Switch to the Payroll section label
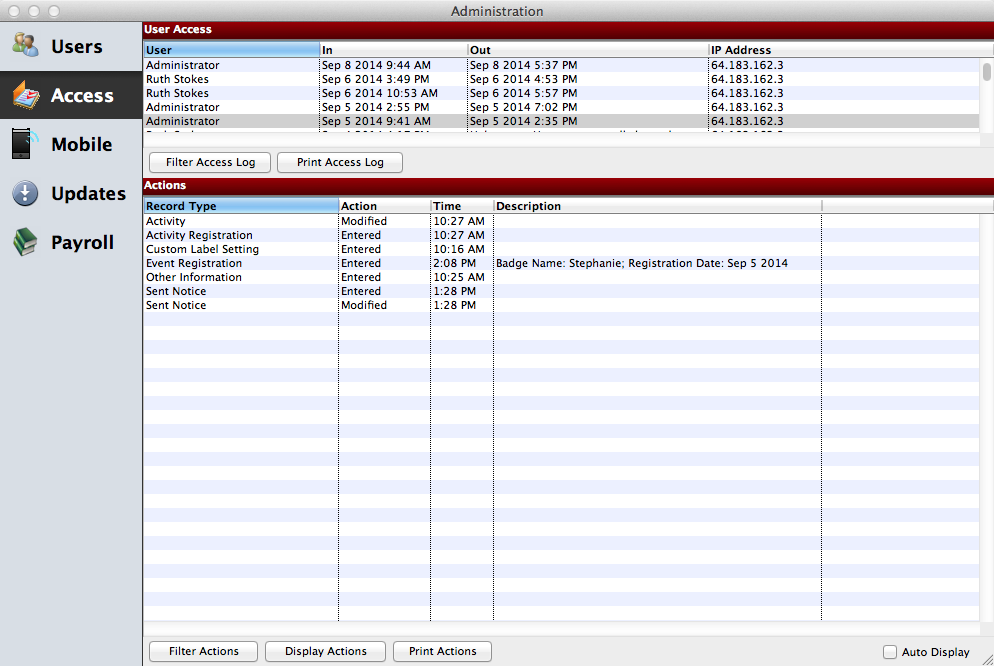 pos(83,242)
